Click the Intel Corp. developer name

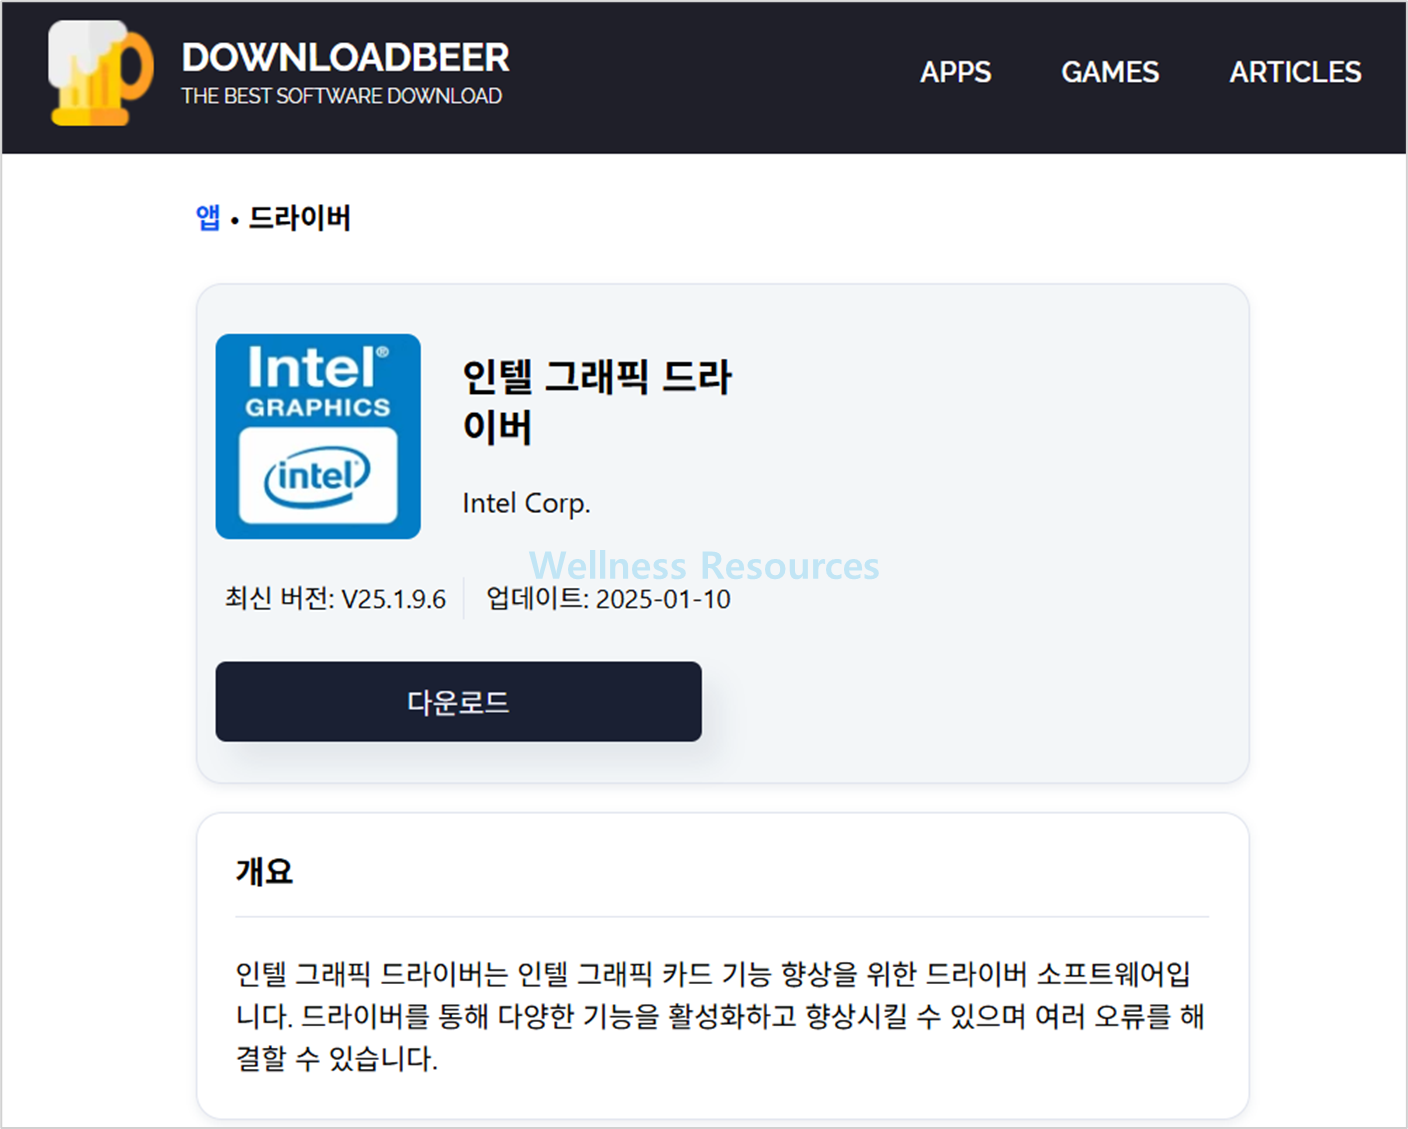point(526,503)
